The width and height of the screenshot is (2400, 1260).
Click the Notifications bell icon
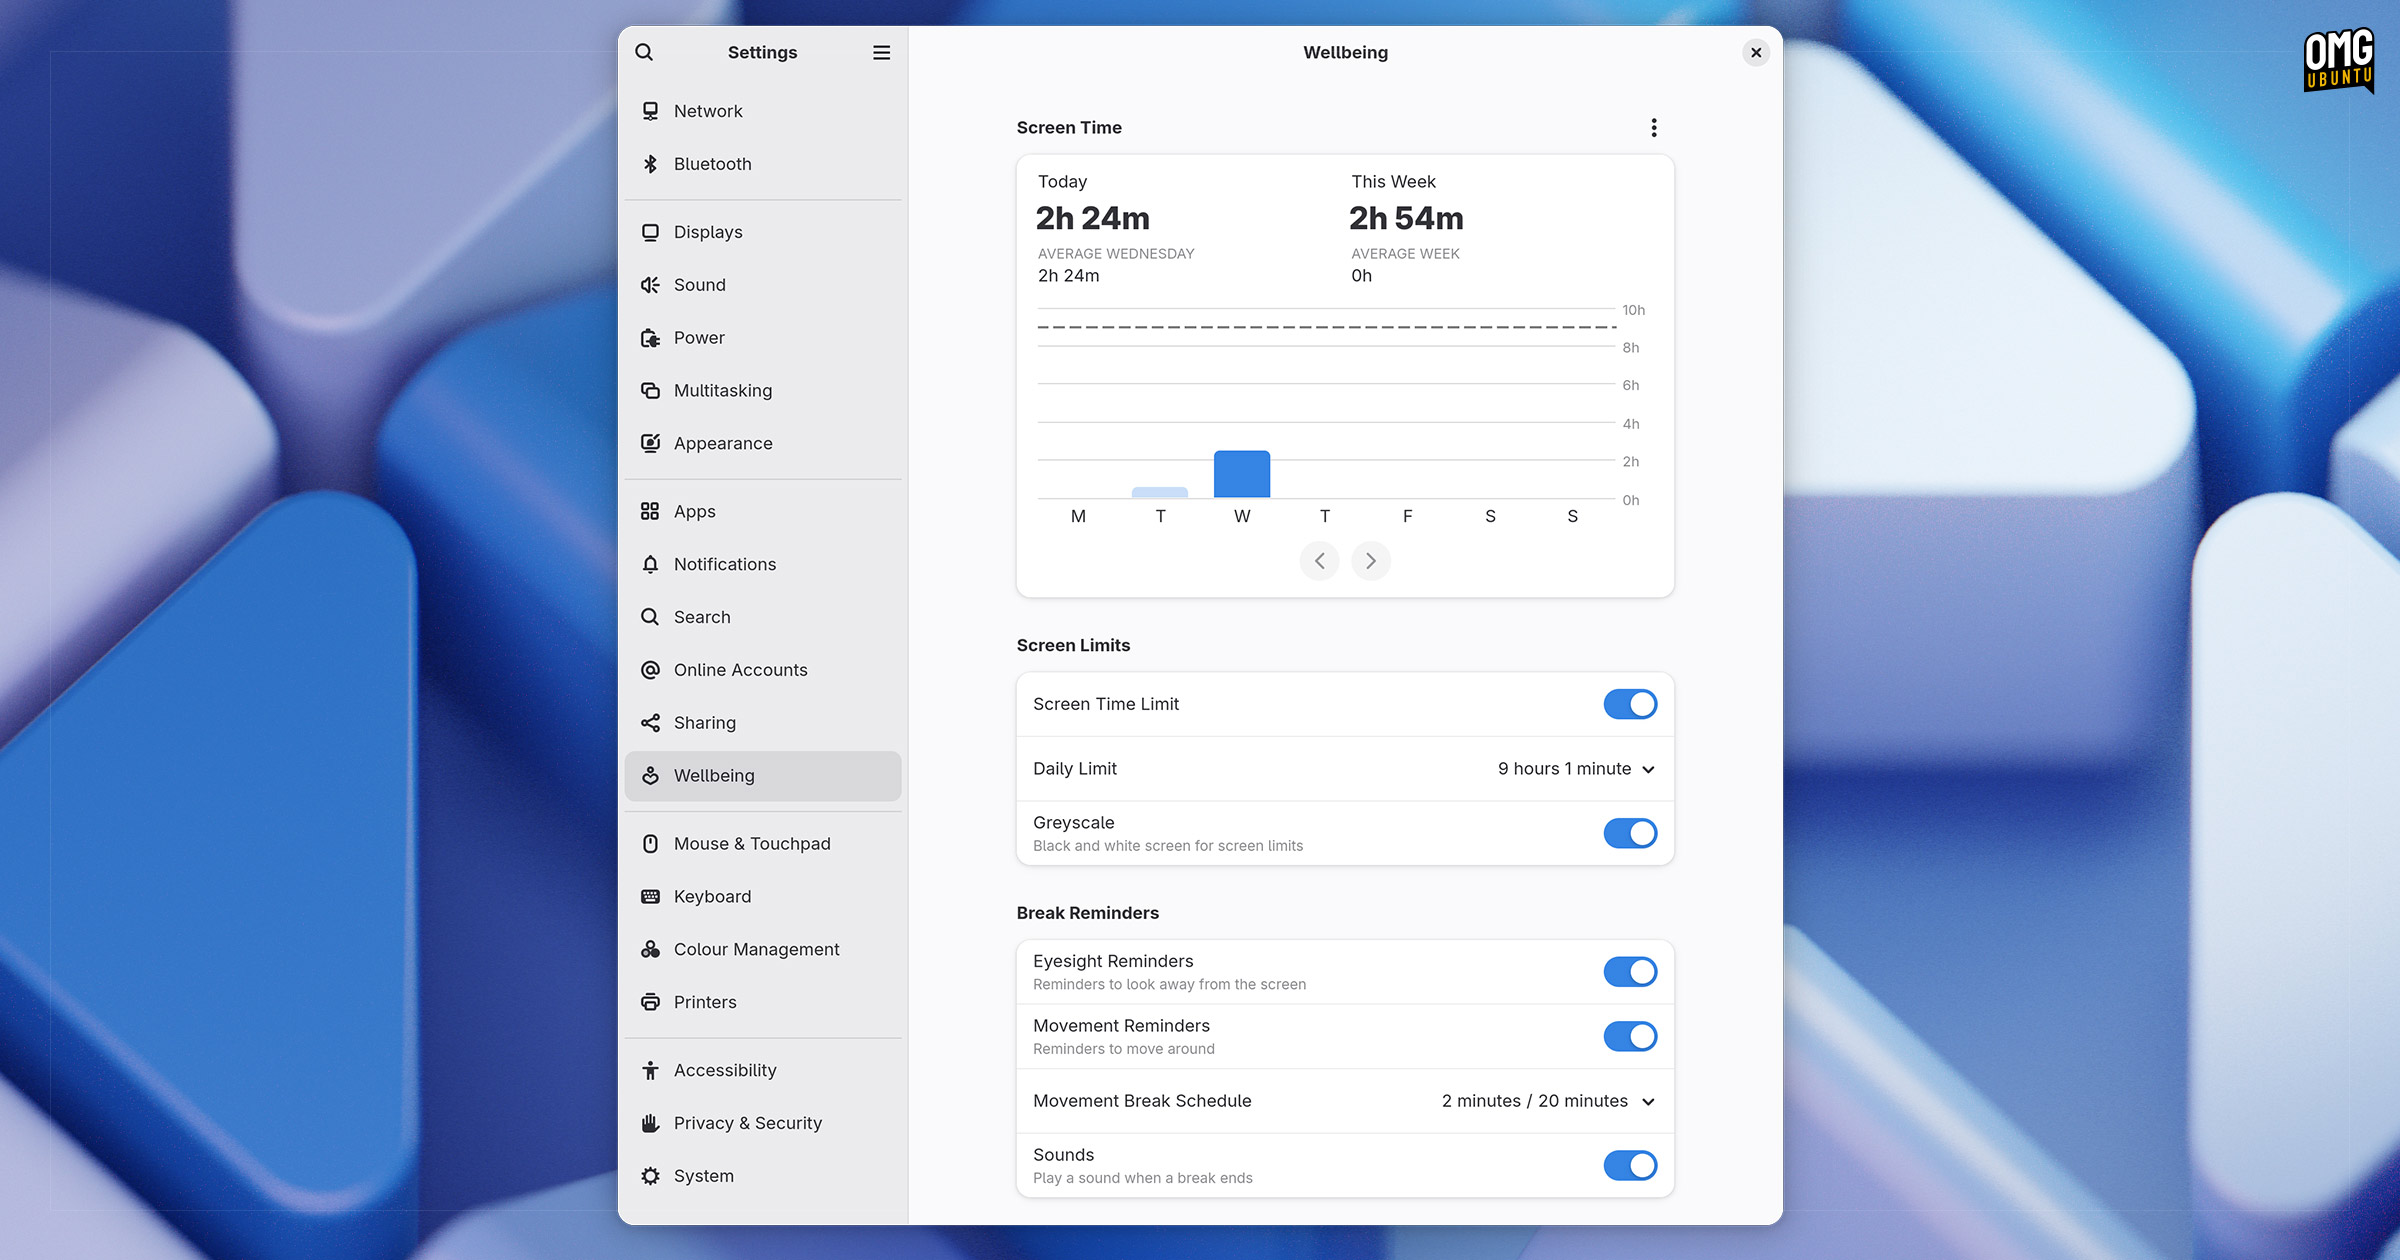pyautogui.click(x=650, y=564)
